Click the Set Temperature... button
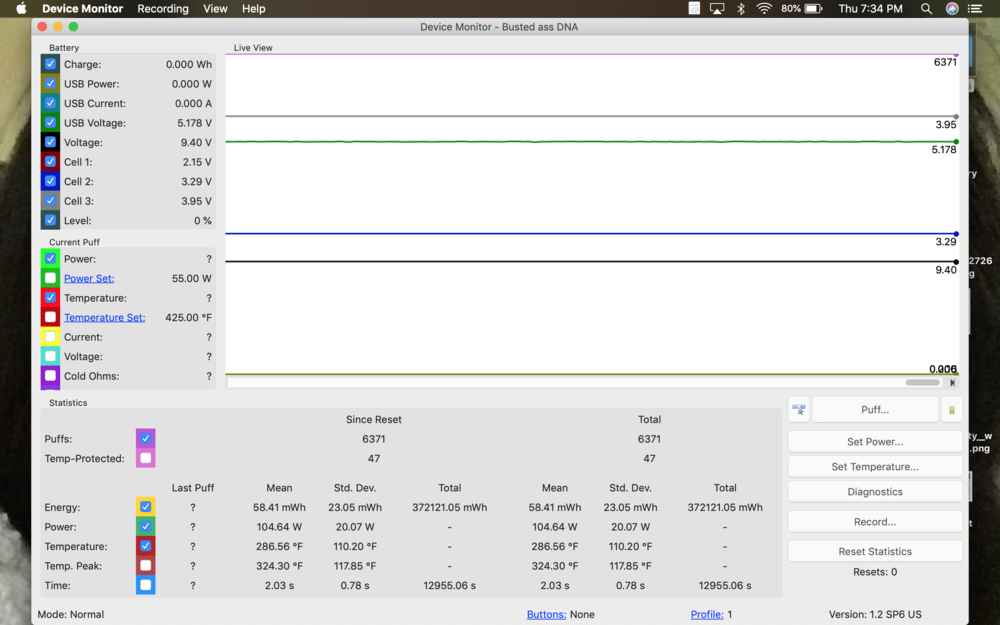This screenshot has width=1000, height=625. point(874,467)
